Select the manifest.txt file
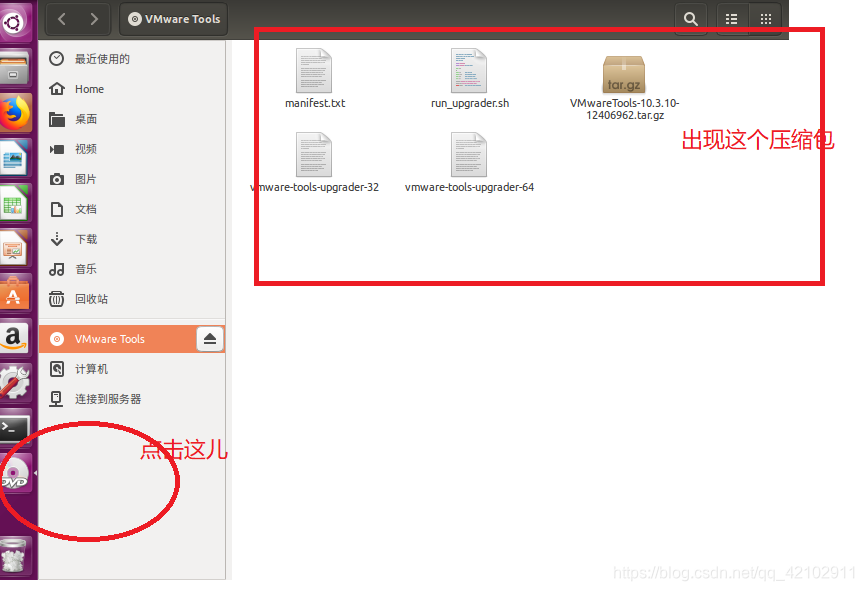Viewport: 864px width, 591px height. click(x=315, y=78)
